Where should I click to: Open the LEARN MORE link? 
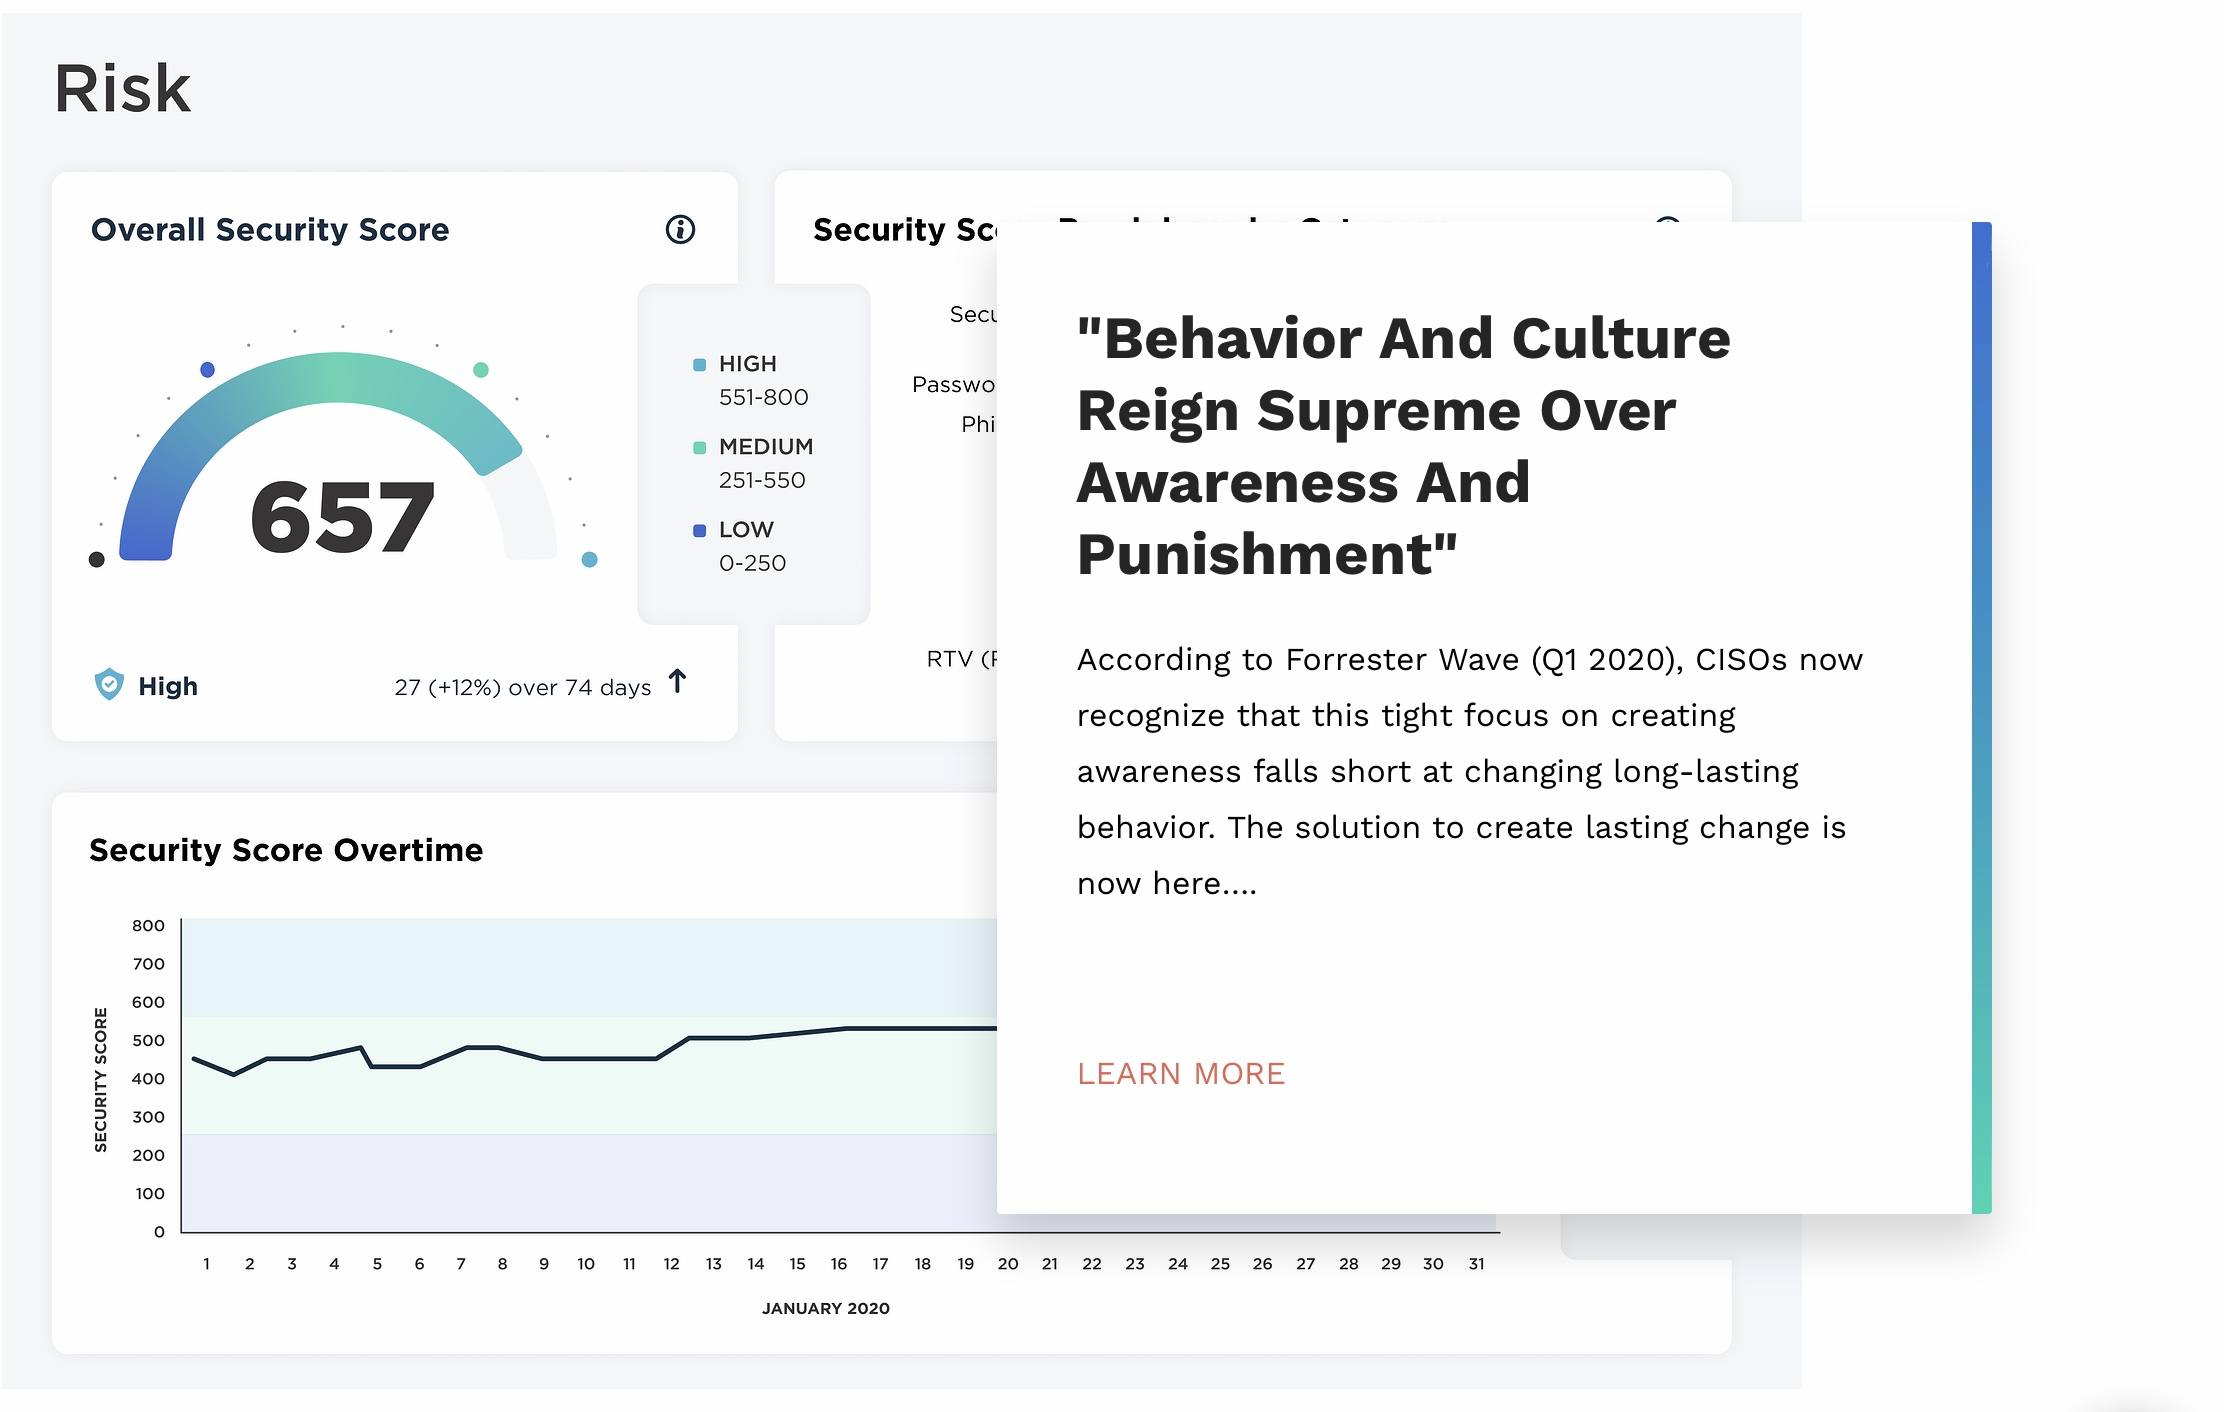(1180, 1073)
